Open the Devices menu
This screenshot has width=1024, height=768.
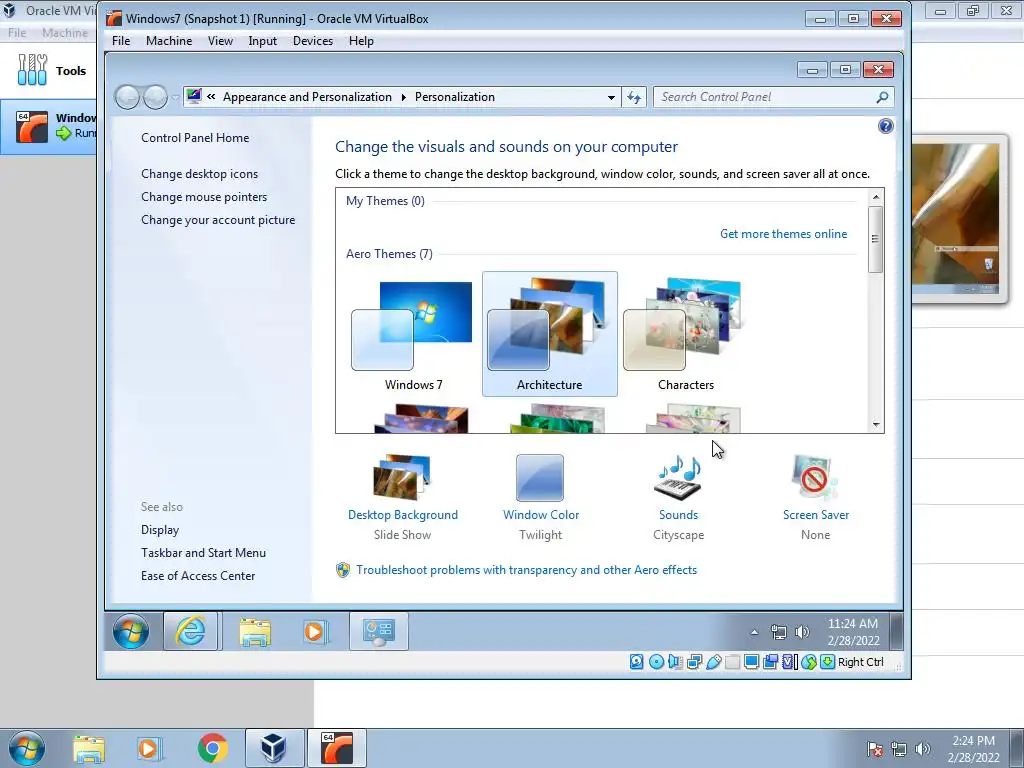tap(313, 40)
